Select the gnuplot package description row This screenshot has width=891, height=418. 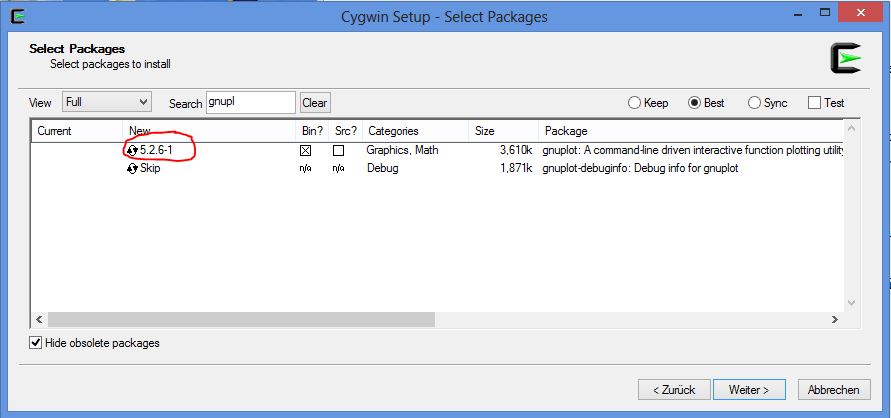pyautogui.click(x=693, y=151)
